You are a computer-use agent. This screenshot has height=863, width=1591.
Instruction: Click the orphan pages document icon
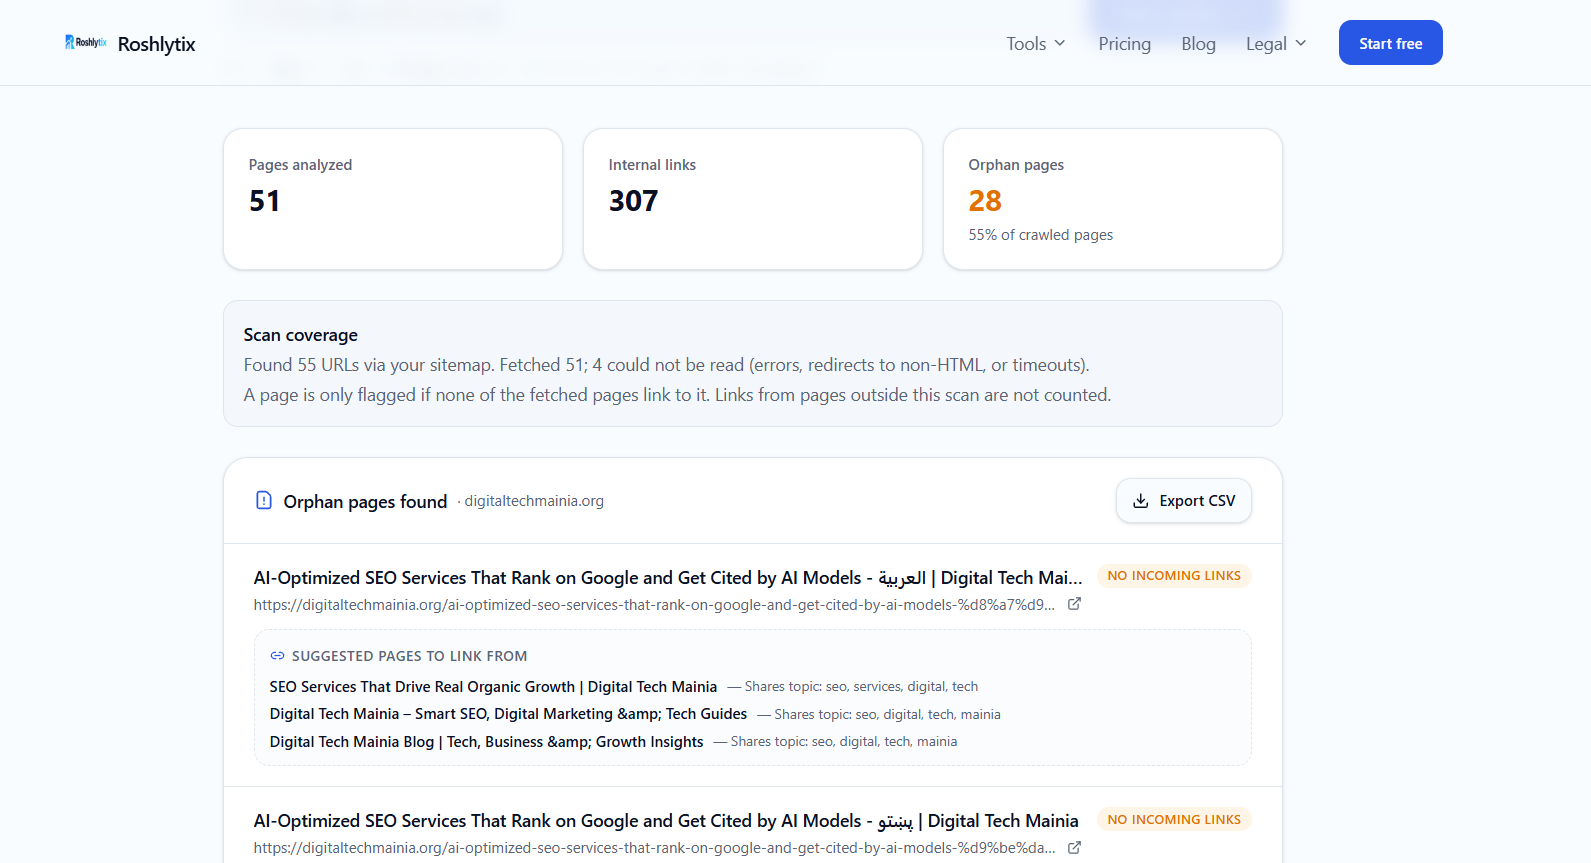coord(264,500)
